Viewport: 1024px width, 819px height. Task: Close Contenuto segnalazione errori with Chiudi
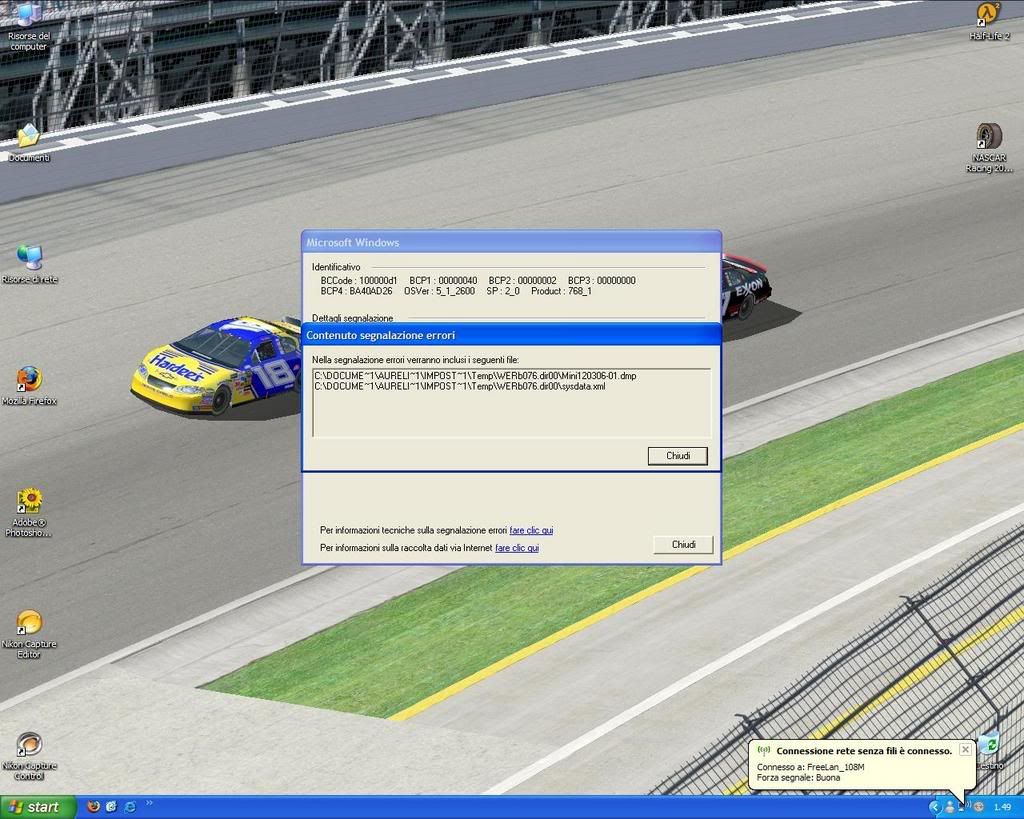[x=678, y=456]
